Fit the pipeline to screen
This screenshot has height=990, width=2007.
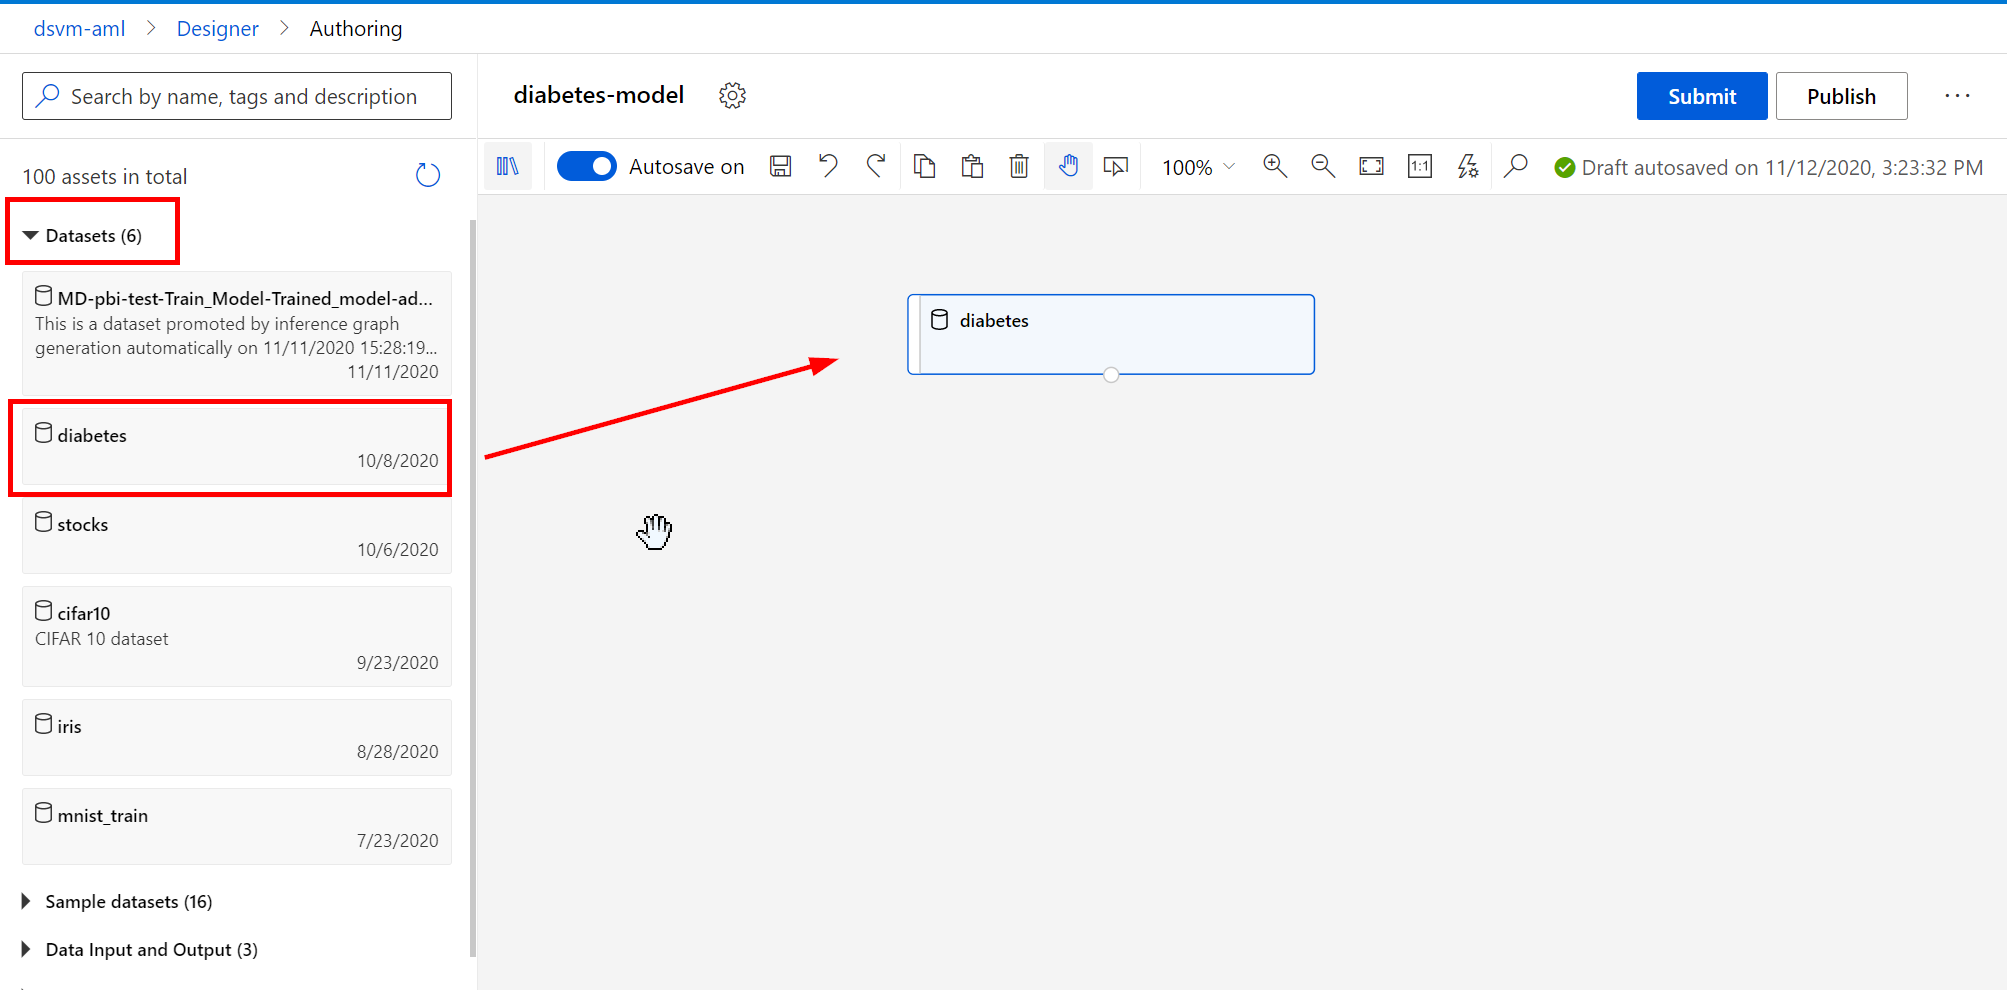click(1372, 166)
